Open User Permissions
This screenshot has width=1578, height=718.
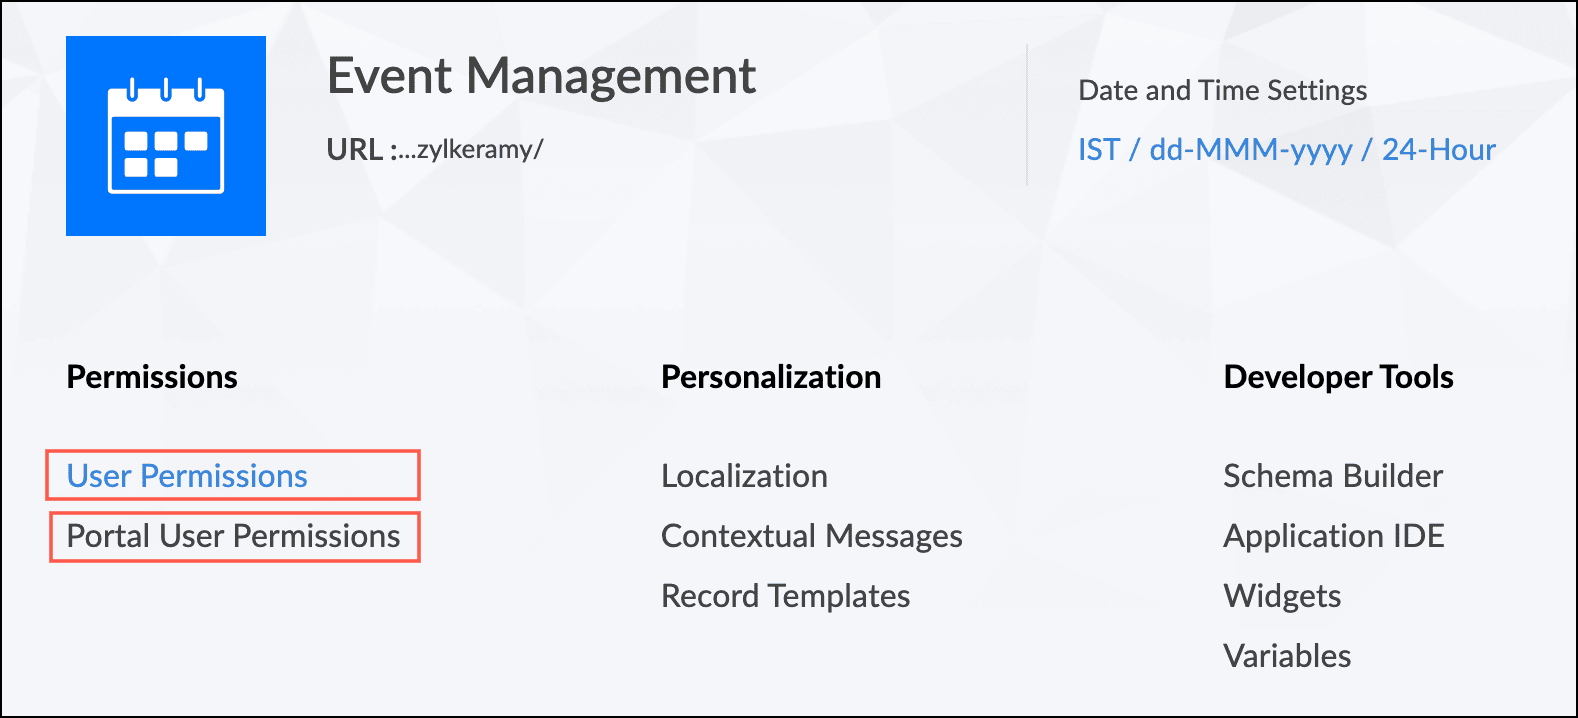pyautogui.click(x=187, y=476)
